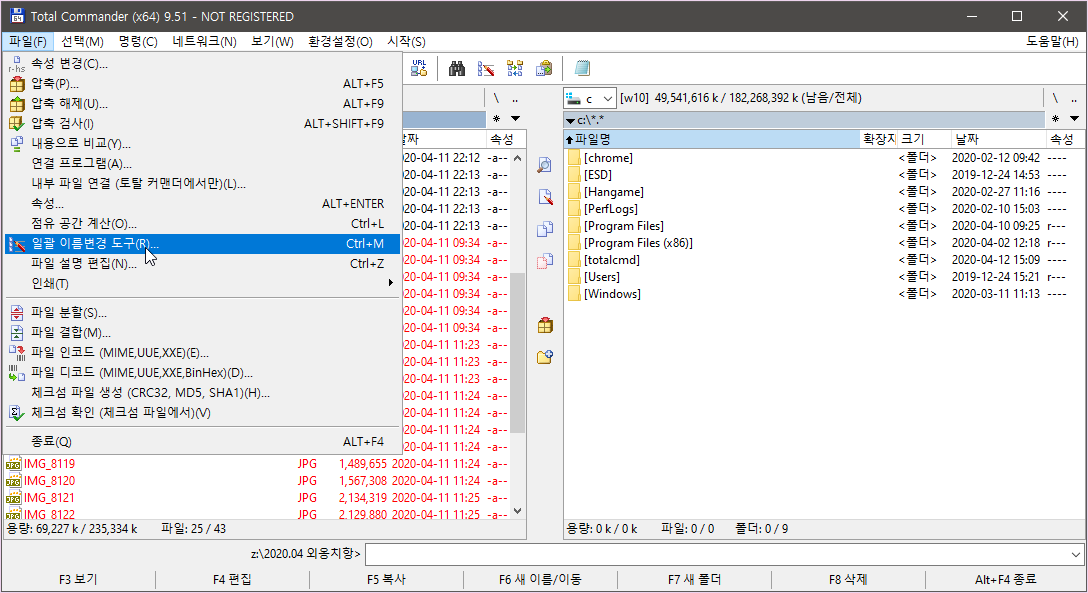
Task: Open the multi-rename tool toolbar icon
Action: coord(486,68)
